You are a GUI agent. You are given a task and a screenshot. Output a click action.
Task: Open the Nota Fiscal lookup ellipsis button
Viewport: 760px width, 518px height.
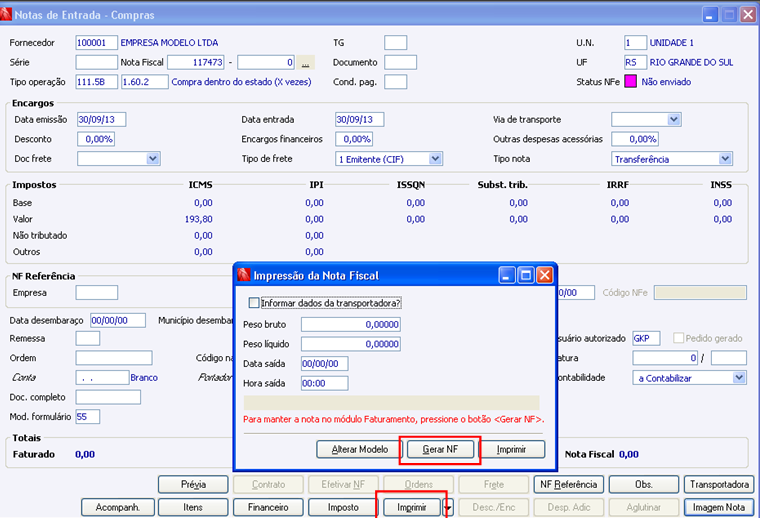pyautogui.click(x=305, y=63)
